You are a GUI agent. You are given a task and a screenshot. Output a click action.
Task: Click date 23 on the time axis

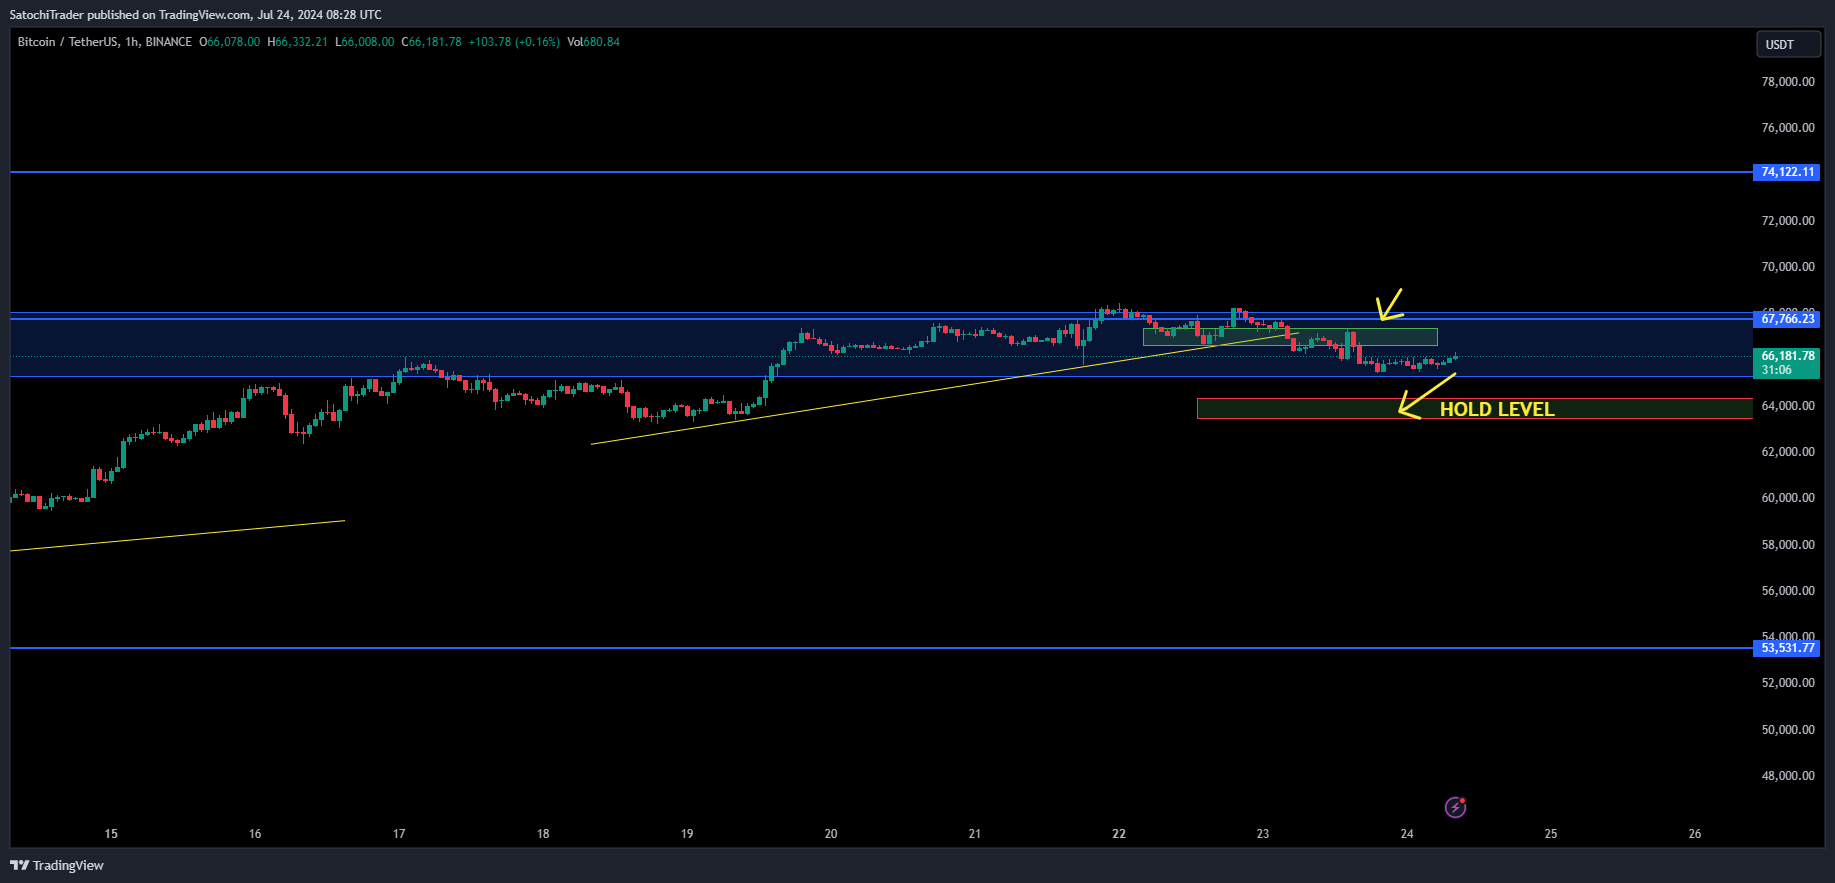(1263, 834)
